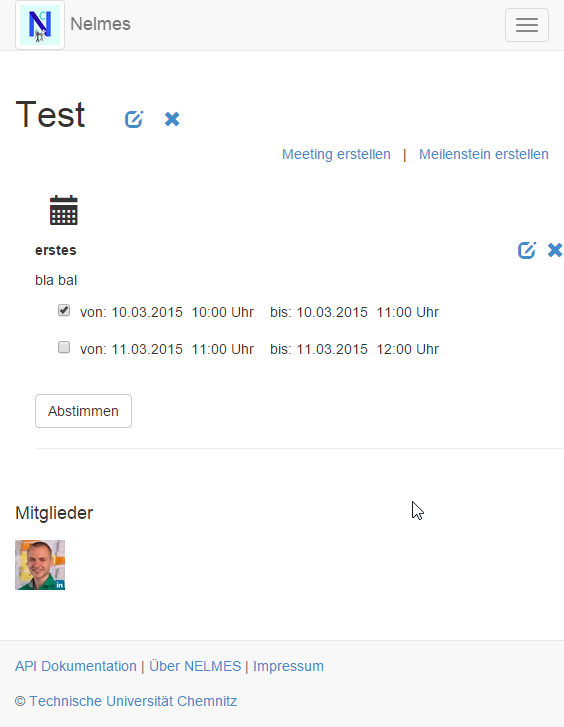Edit the erstes meeting via pencil icon

coord(527,250)
